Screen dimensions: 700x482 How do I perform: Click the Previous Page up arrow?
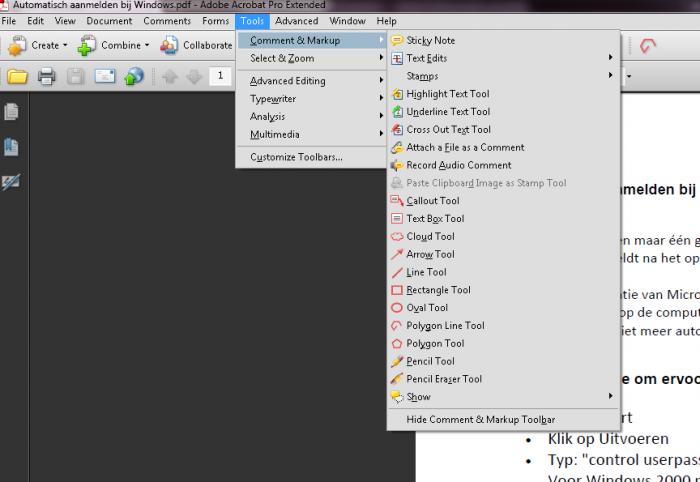pyautogui.click(x=170, y=76)
